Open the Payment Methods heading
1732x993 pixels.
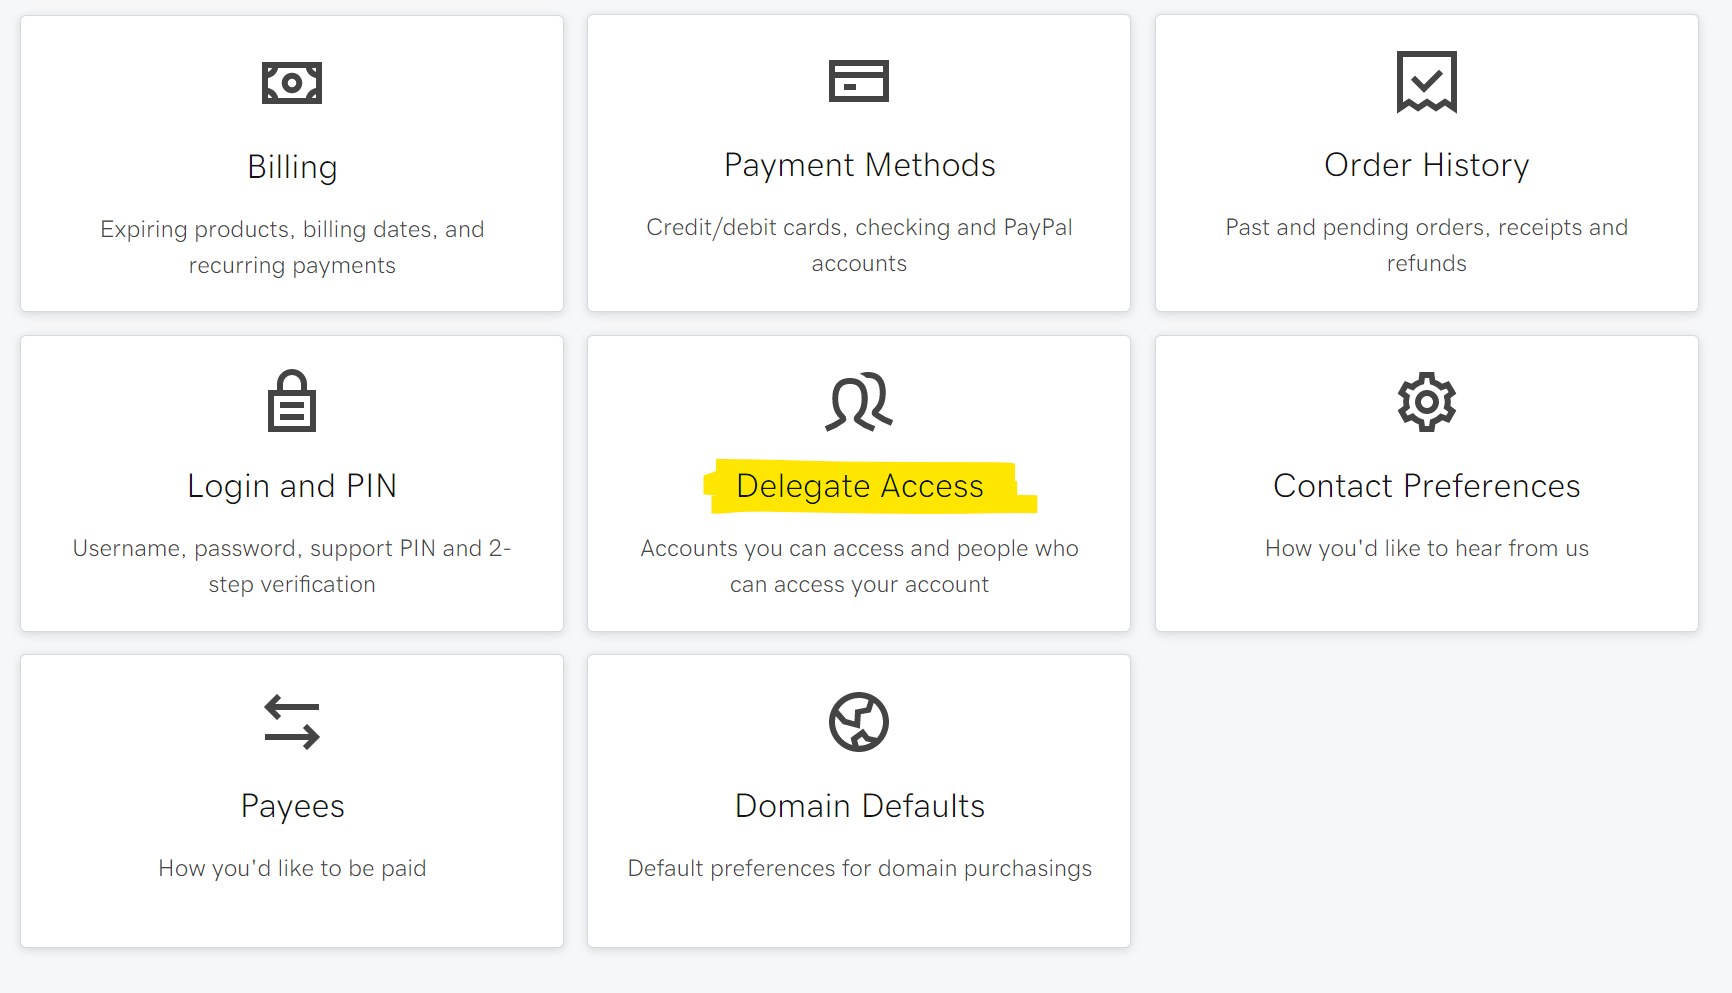point(859,165)
